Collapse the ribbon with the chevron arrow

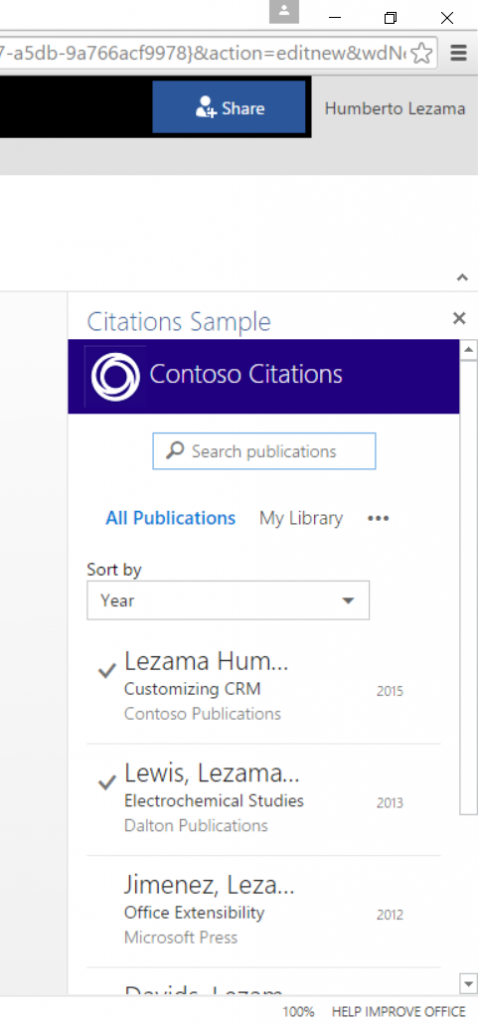[462, 278]
